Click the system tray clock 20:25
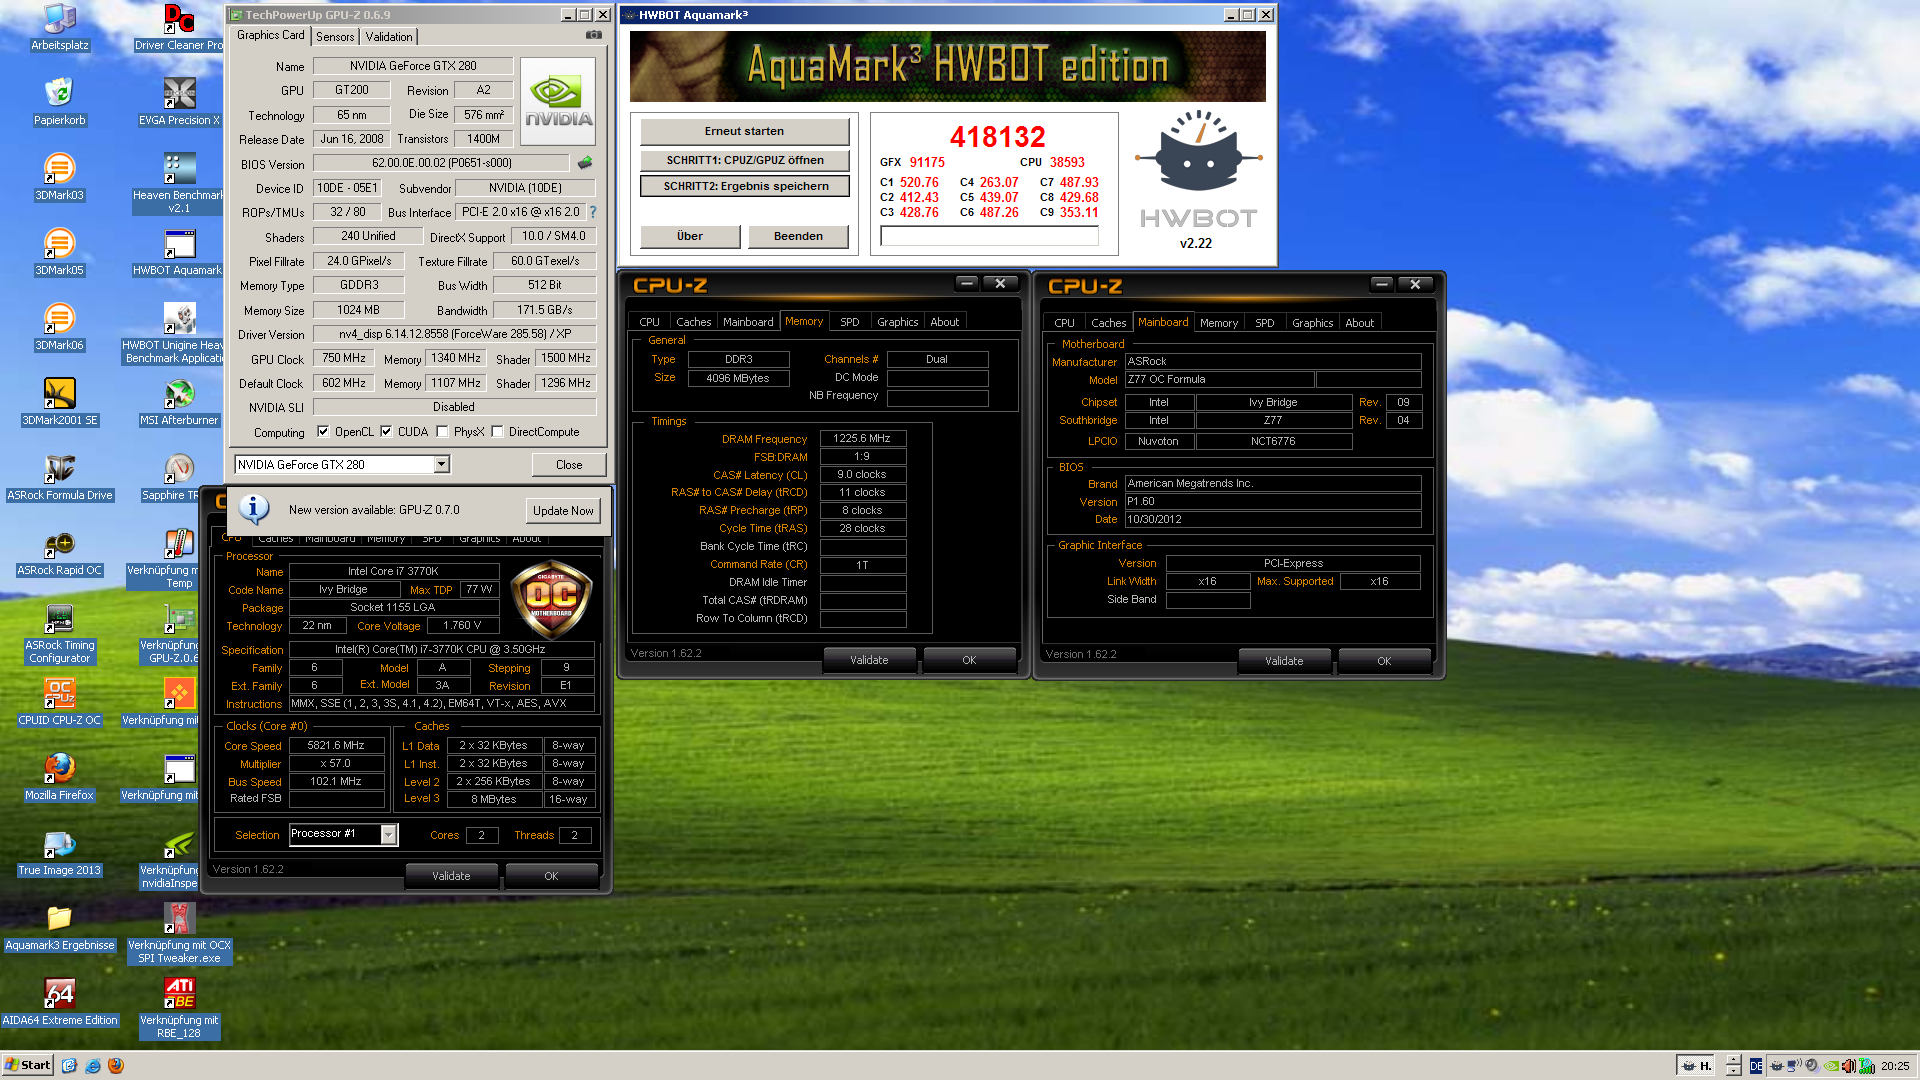Image resolution: width=1920 pixels, height=1080 pixels. pos(1894,1066)
